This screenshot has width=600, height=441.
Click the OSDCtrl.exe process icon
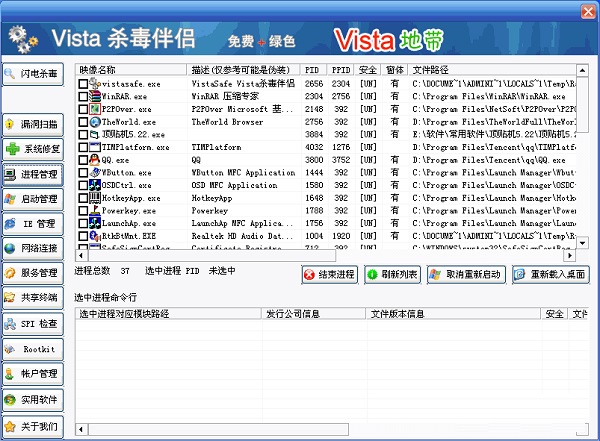coord(95,185)
